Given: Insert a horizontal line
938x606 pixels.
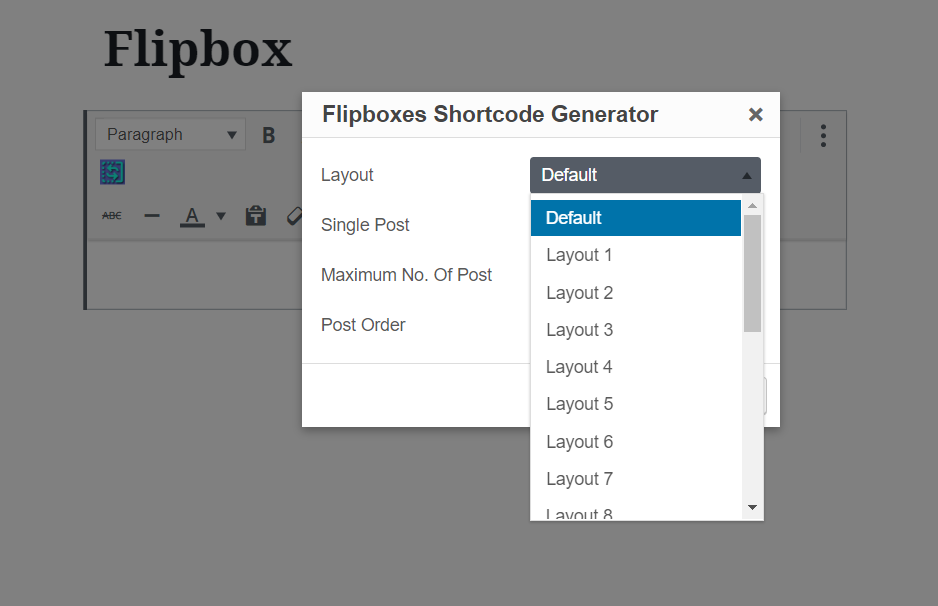Looking at the screenshot, I should coord(152,215).
